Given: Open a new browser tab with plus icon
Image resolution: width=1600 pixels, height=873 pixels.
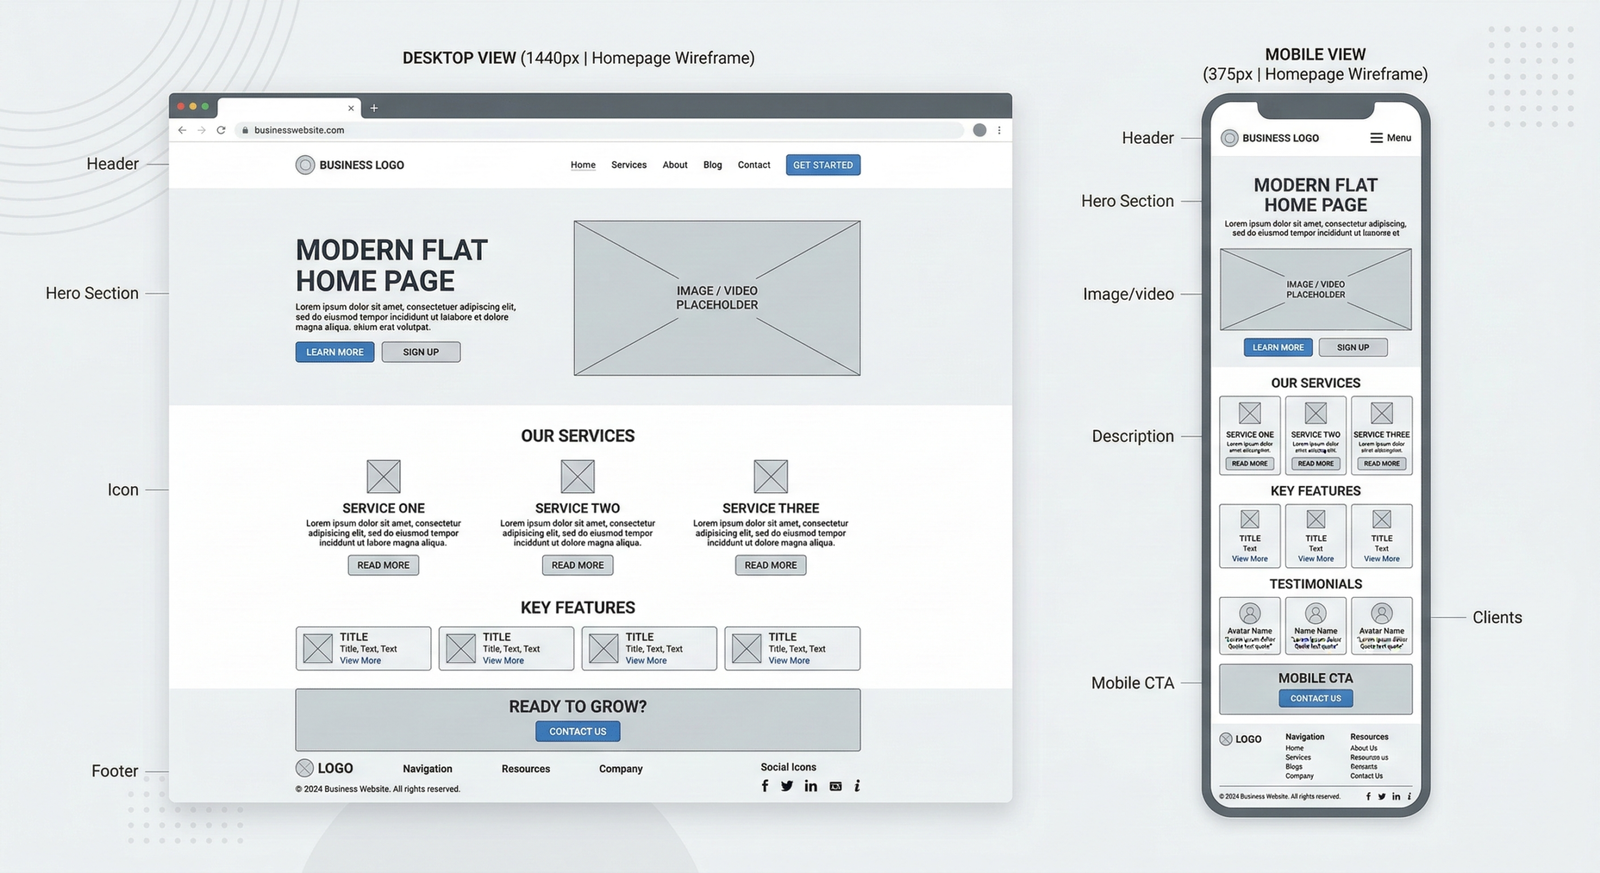Looking at the screenshot, I should coord(374,108).
